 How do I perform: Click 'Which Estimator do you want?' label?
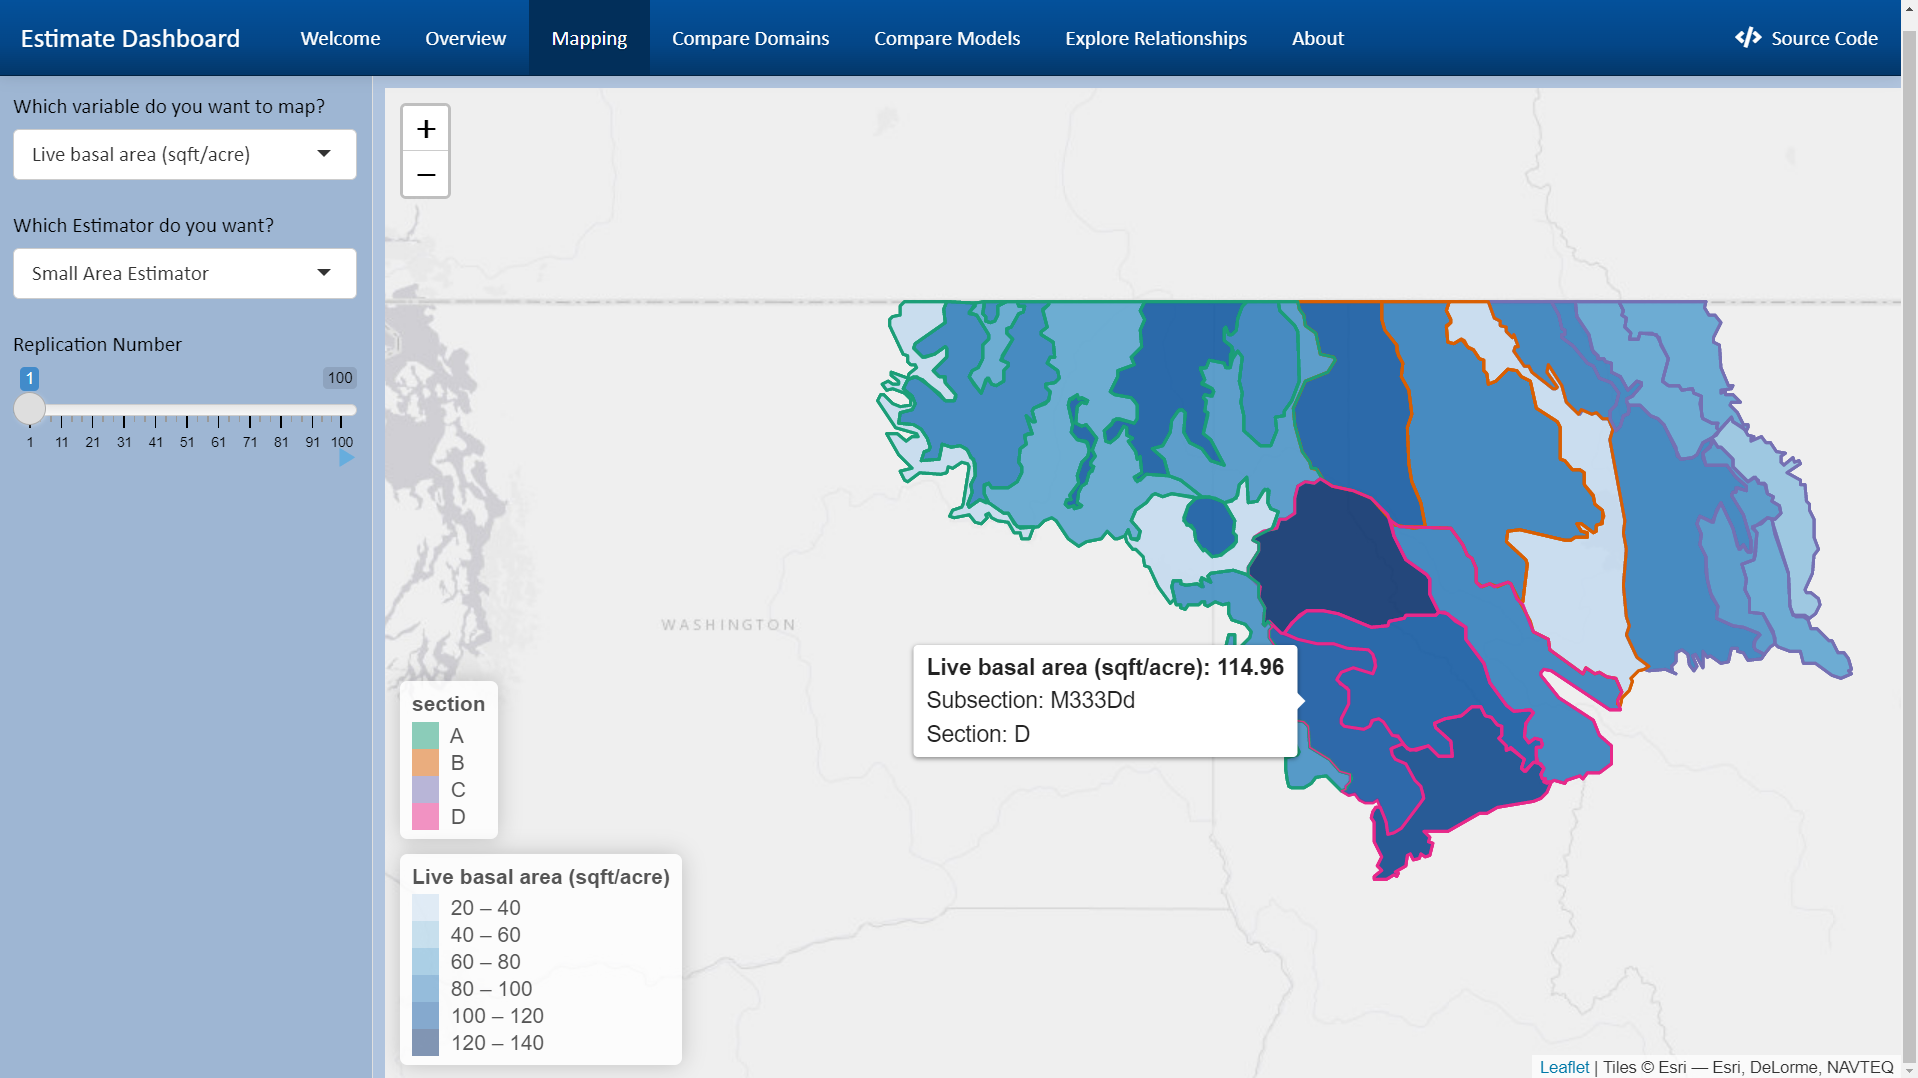(x=143, y=225)
